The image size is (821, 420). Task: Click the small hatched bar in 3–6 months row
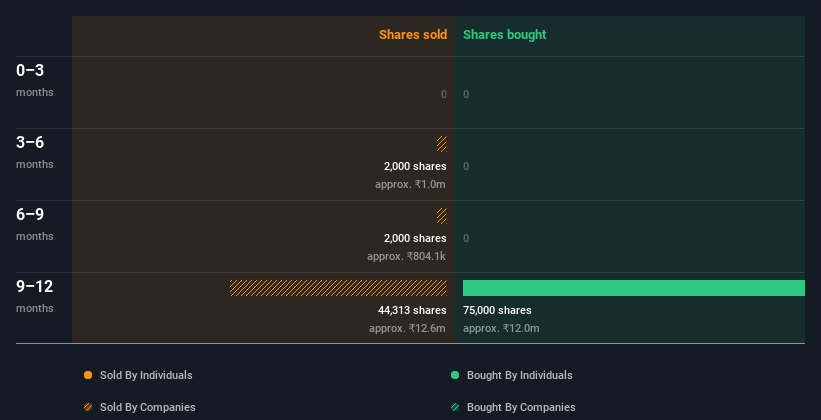click(442, 144)
